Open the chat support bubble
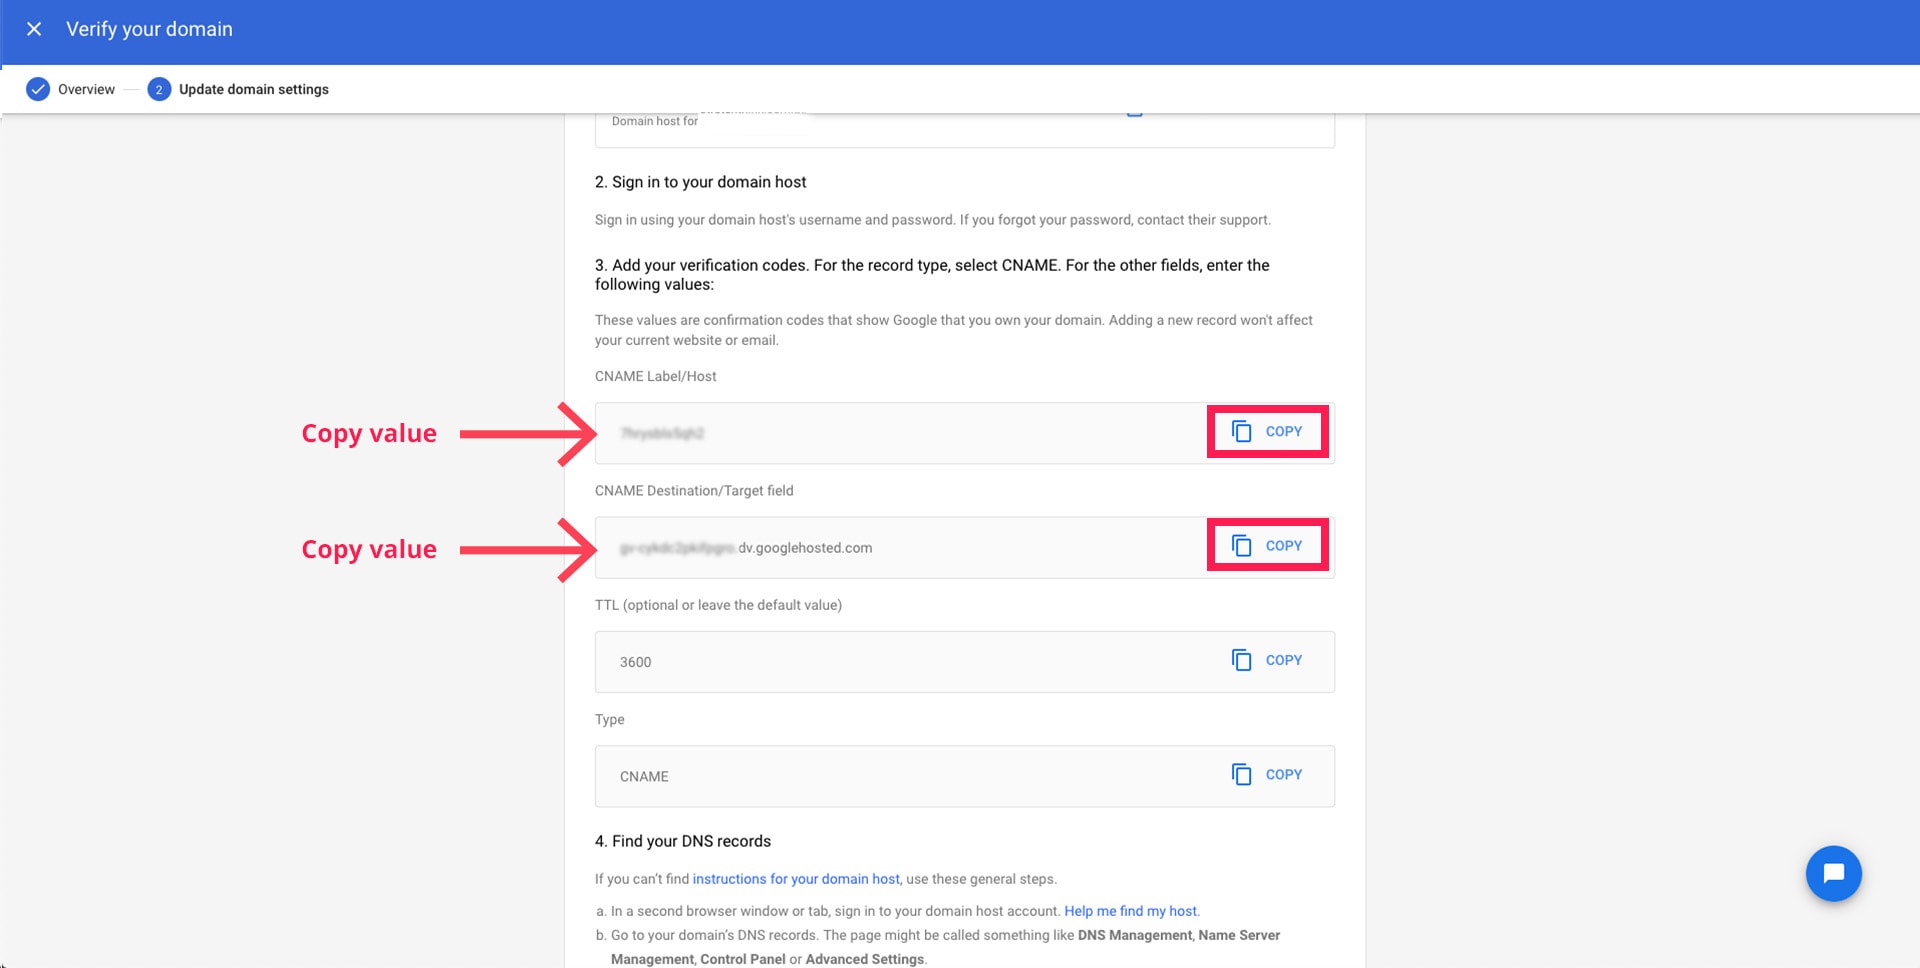The height and width of the screenshot is (968, 1920). (1833, 874)
